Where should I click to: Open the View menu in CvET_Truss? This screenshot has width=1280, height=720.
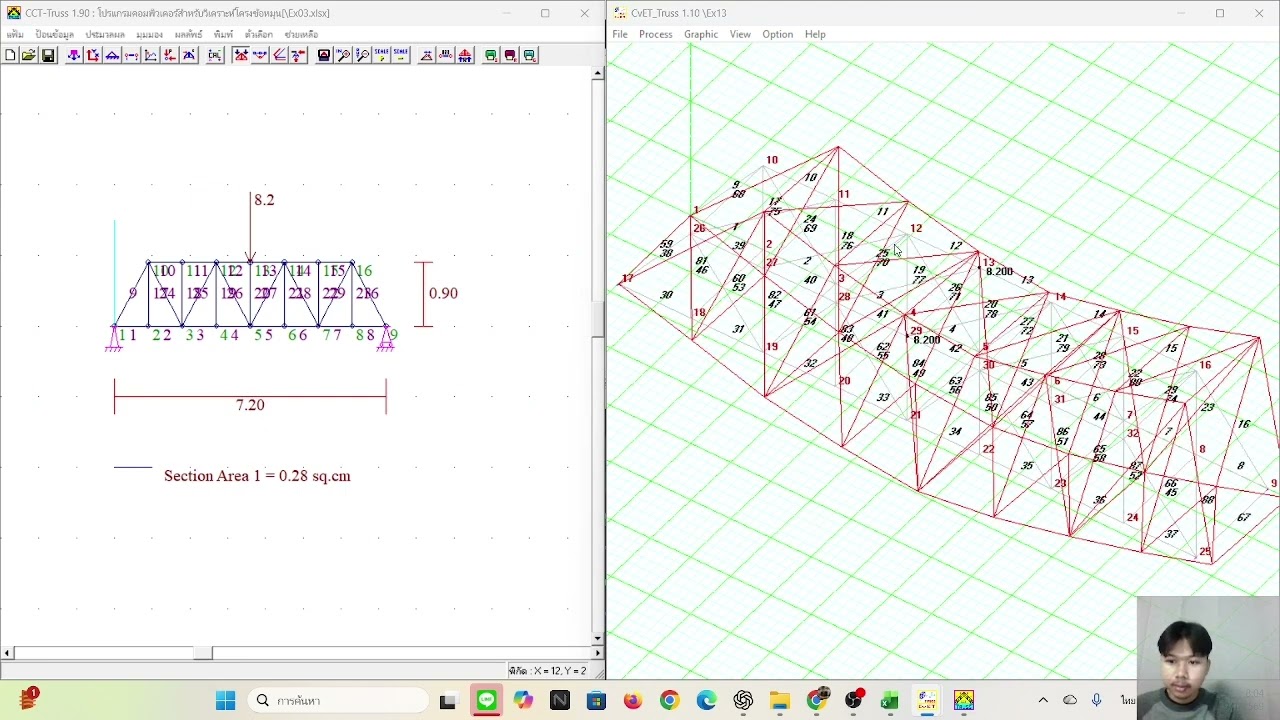tap(740, 34)
